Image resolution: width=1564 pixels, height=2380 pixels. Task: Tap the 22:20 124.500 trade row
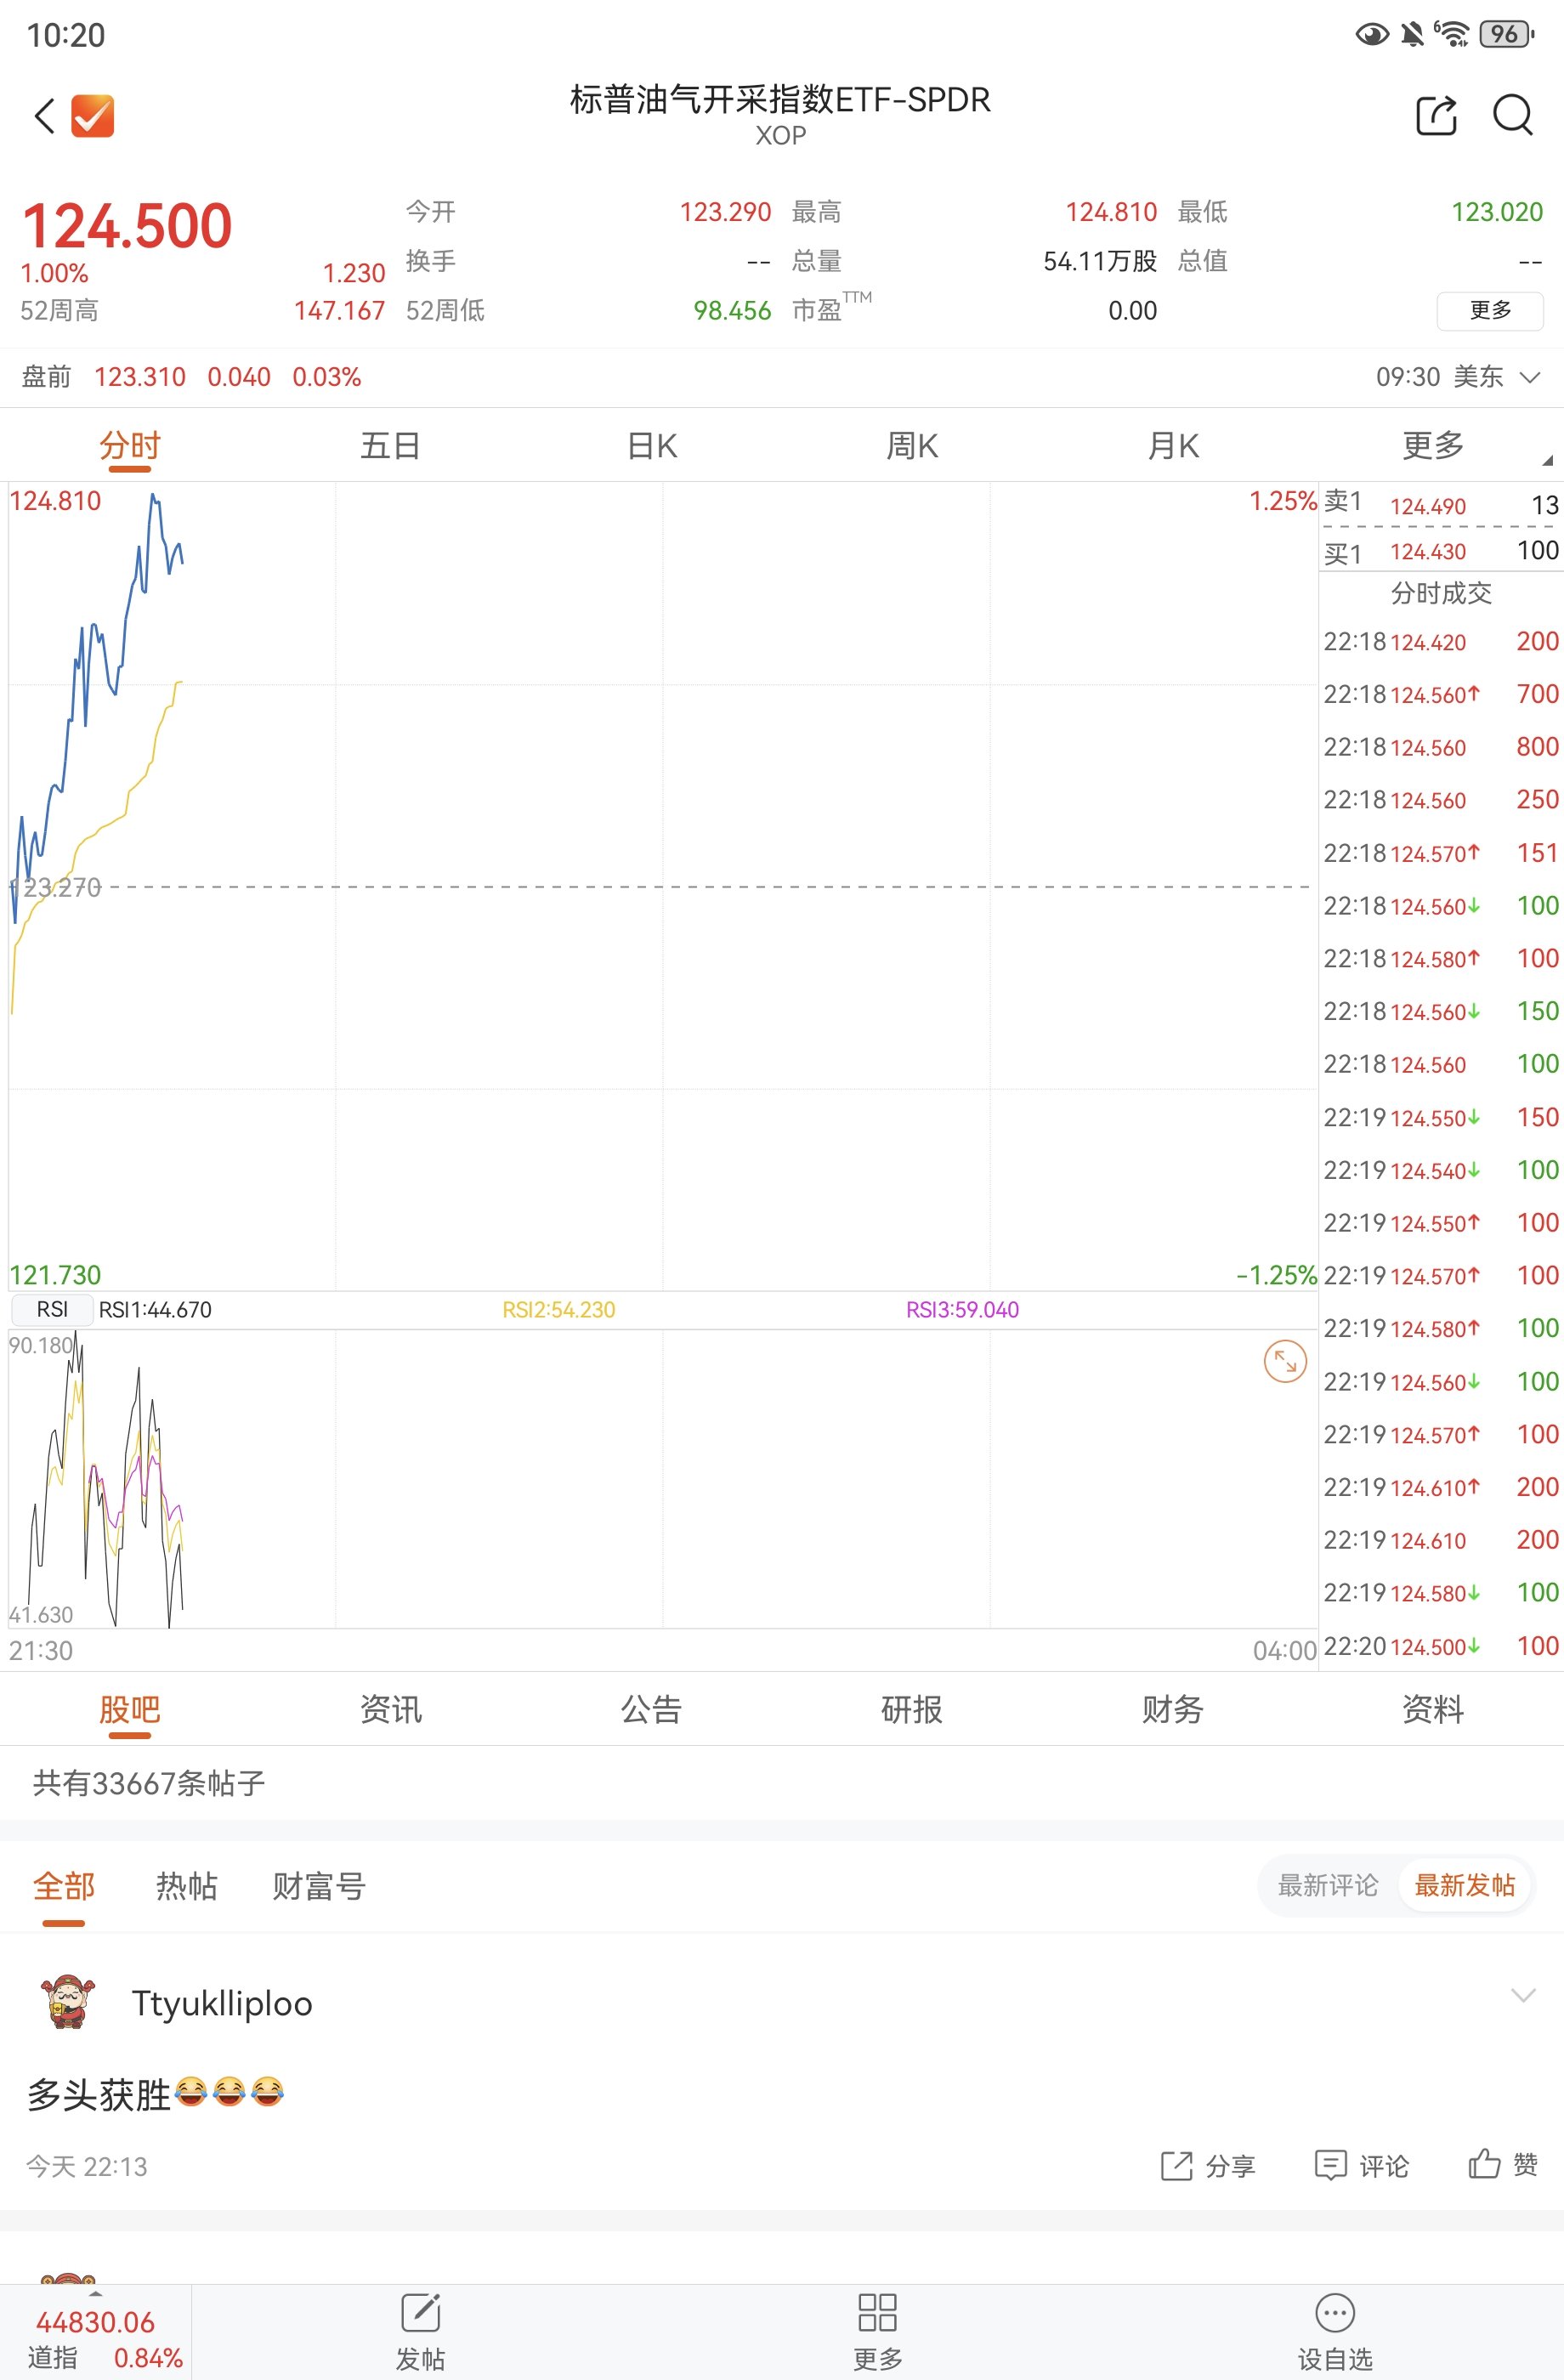tap(1441, 1646)
